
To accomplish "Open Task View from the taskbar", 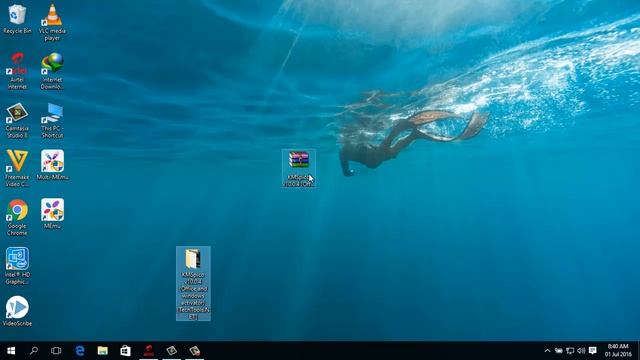I will click(56, 351).
